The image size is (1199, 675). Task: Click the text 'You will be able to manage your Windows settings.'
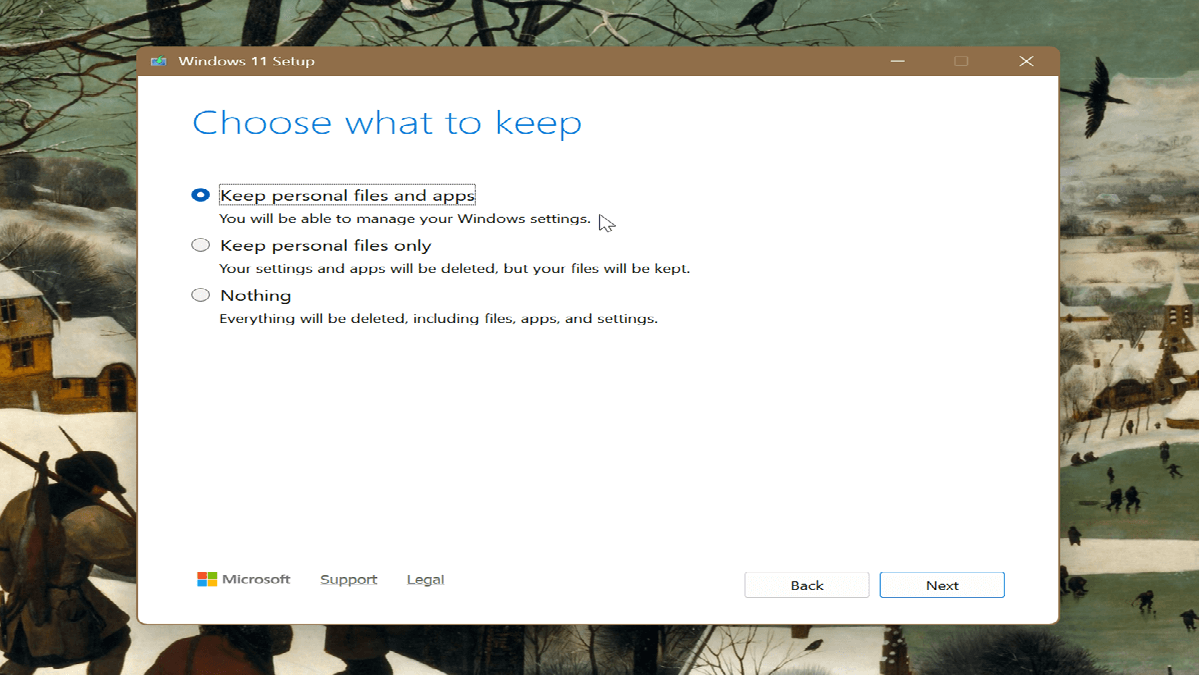pyautogui.click(x=405, y=219)
